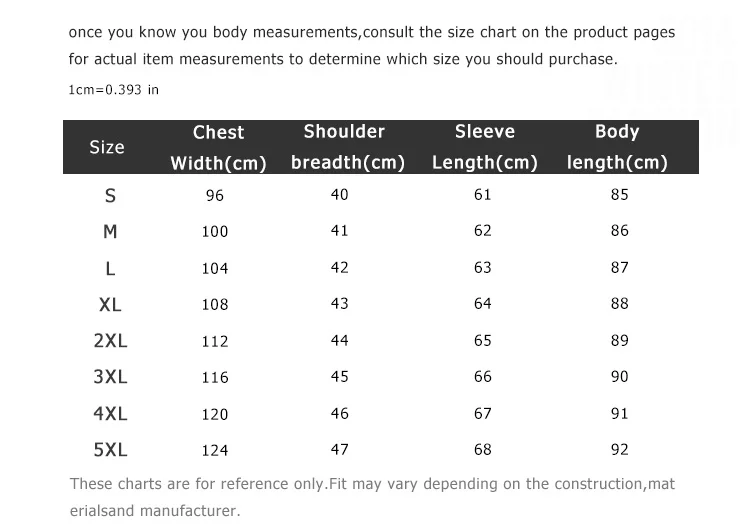Click the reference only disclaimer text
The image size is (750, 532).
pyautogui.click(x=372, y=497)
